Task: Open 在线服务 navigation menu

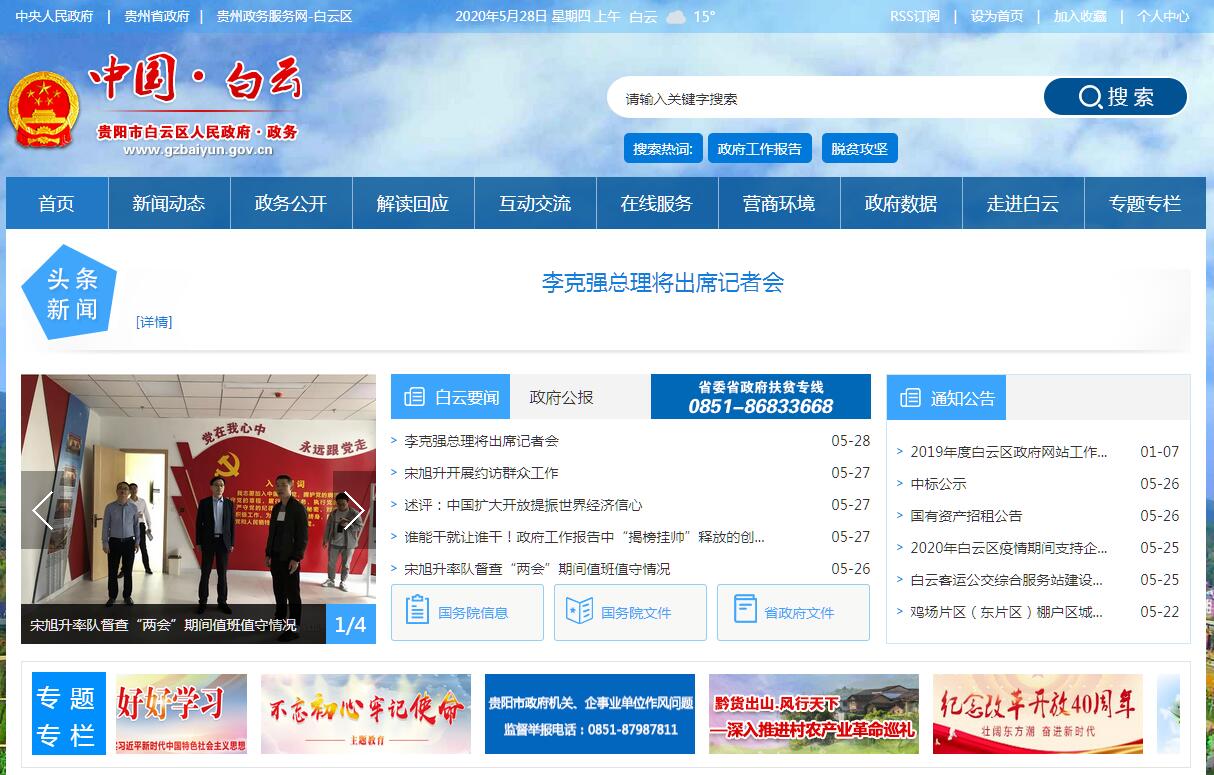Action: click(x=657, y=203)
